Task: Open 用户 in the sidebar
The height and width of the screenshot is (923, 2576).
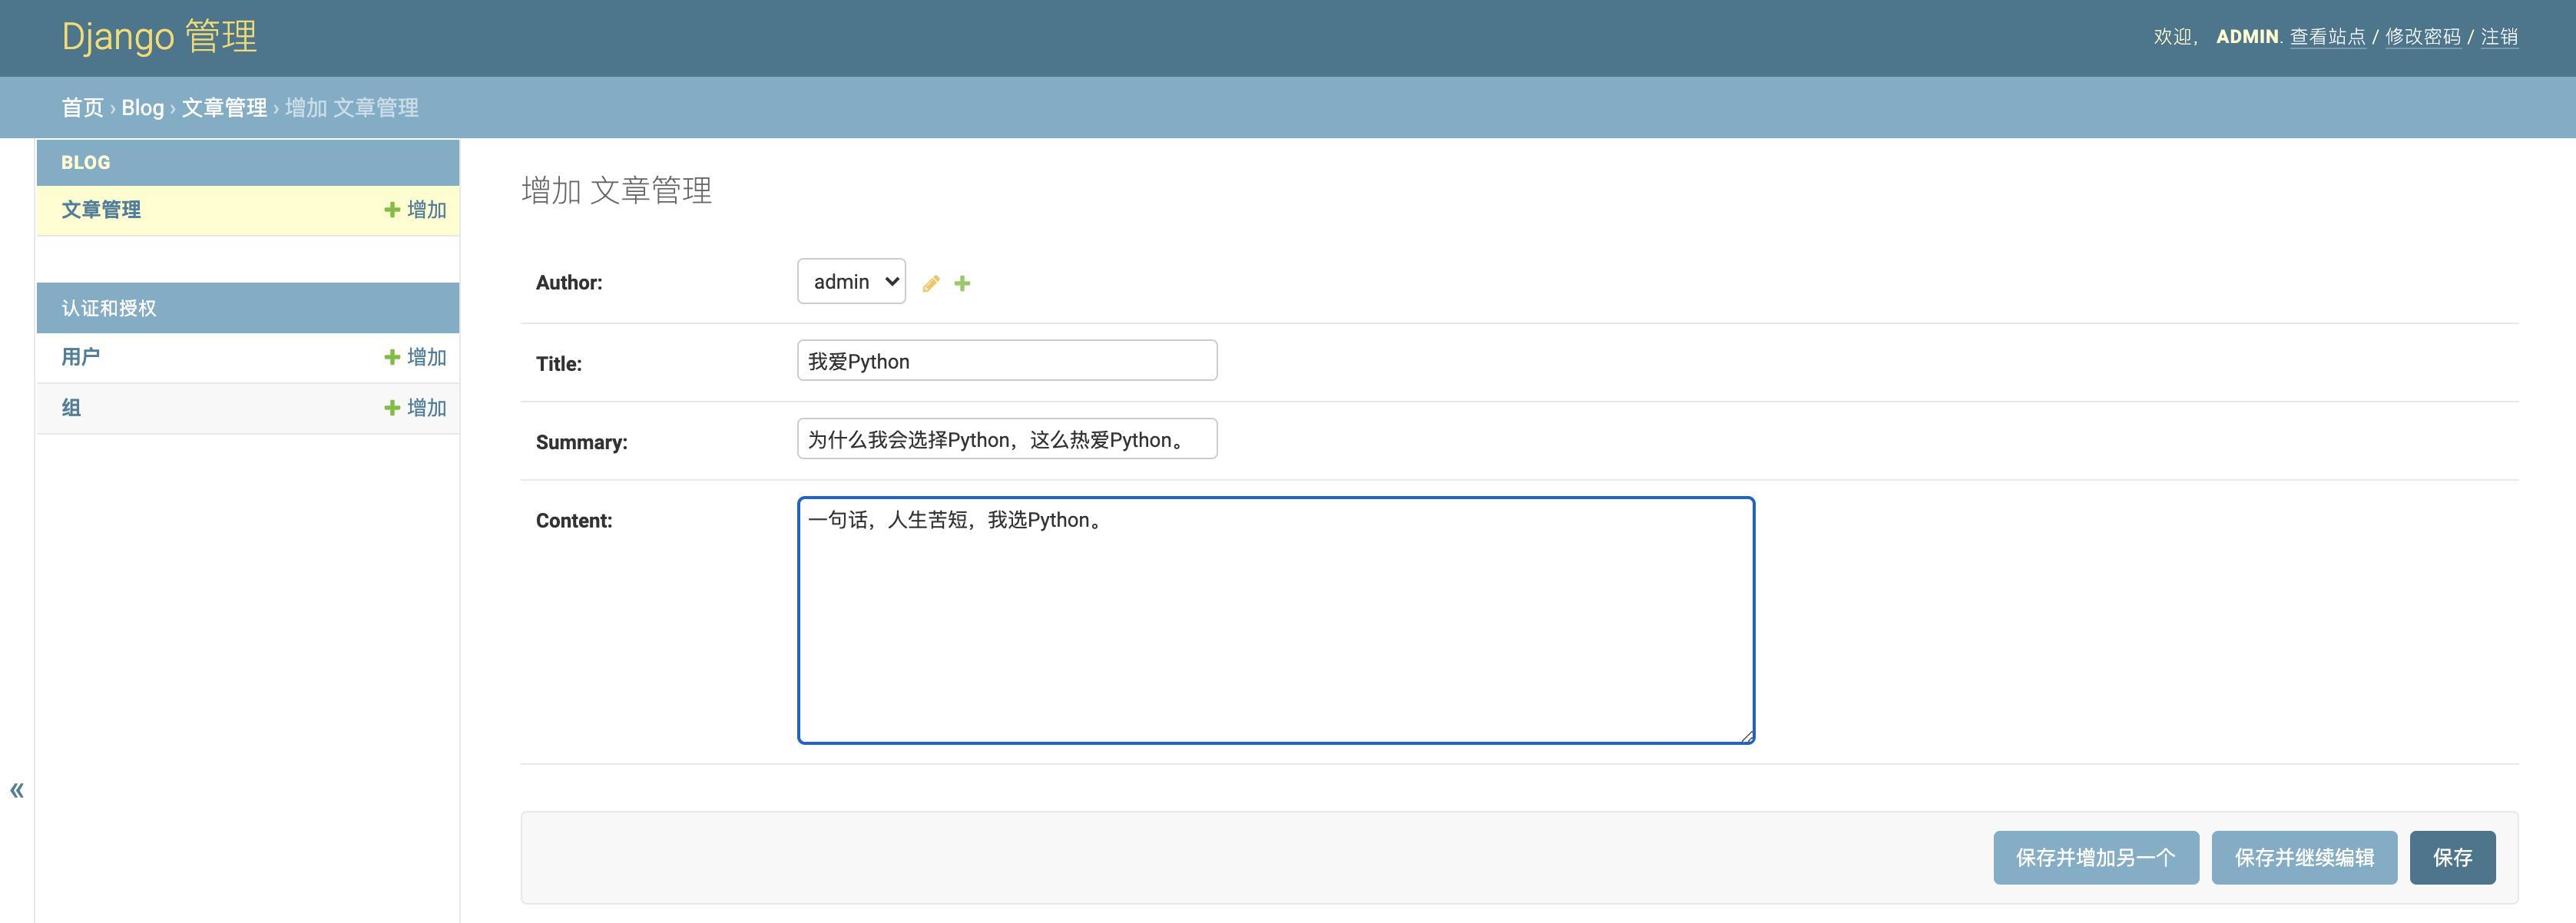Action: [x=81, y=357]
